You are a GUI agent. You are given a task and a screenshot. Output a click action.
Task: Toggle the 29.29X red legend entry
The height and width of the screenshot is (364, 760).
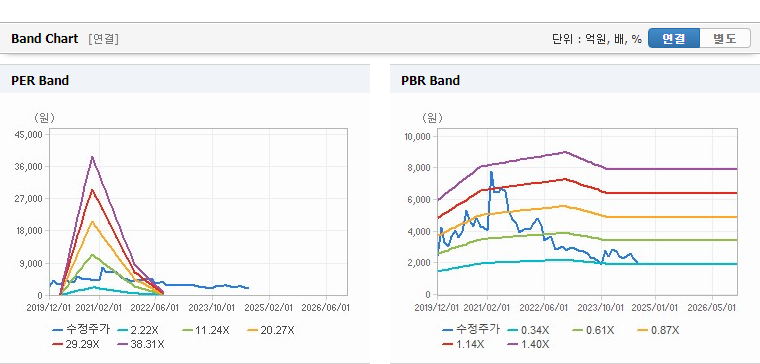point(76,344)
